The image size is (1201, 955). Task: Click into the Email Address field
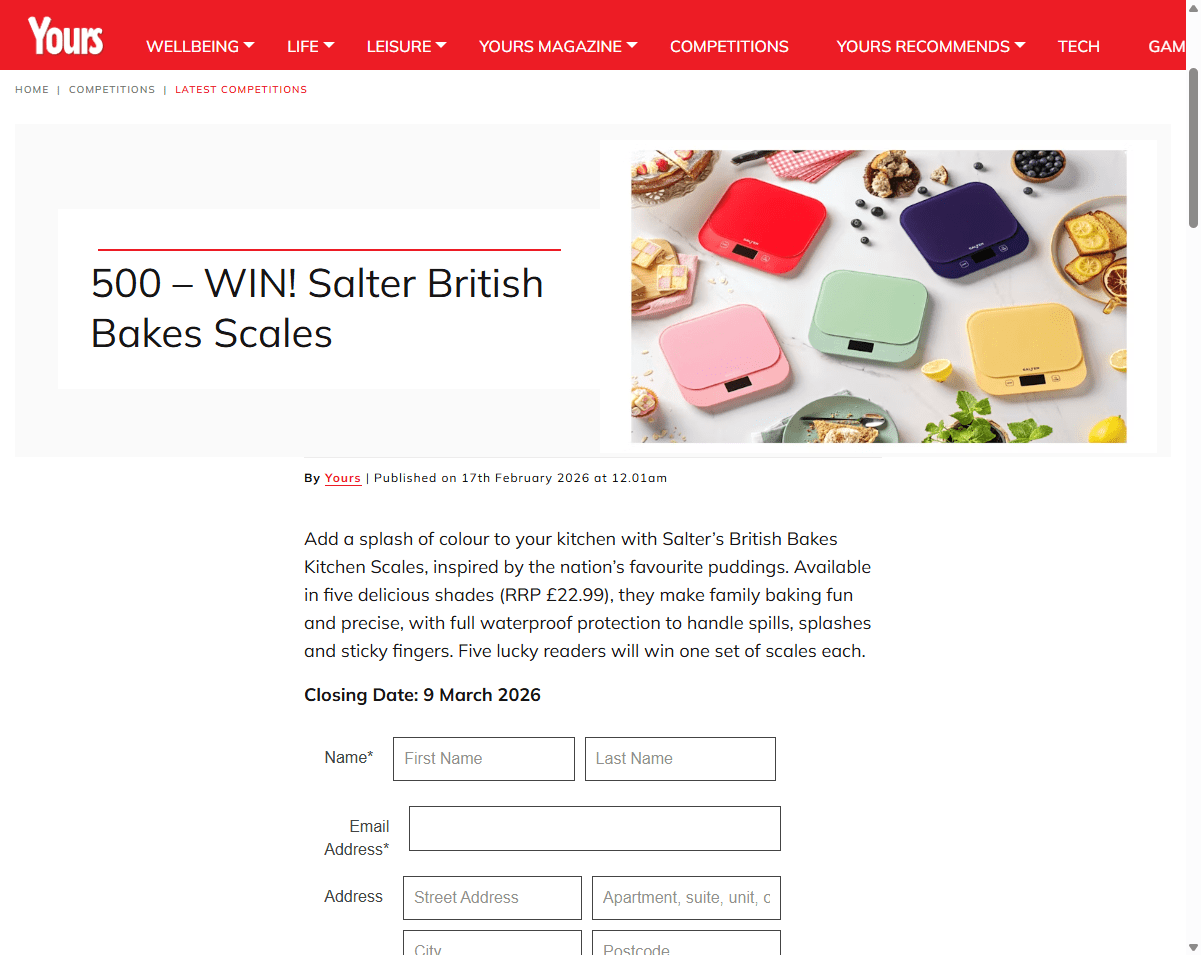595,829
